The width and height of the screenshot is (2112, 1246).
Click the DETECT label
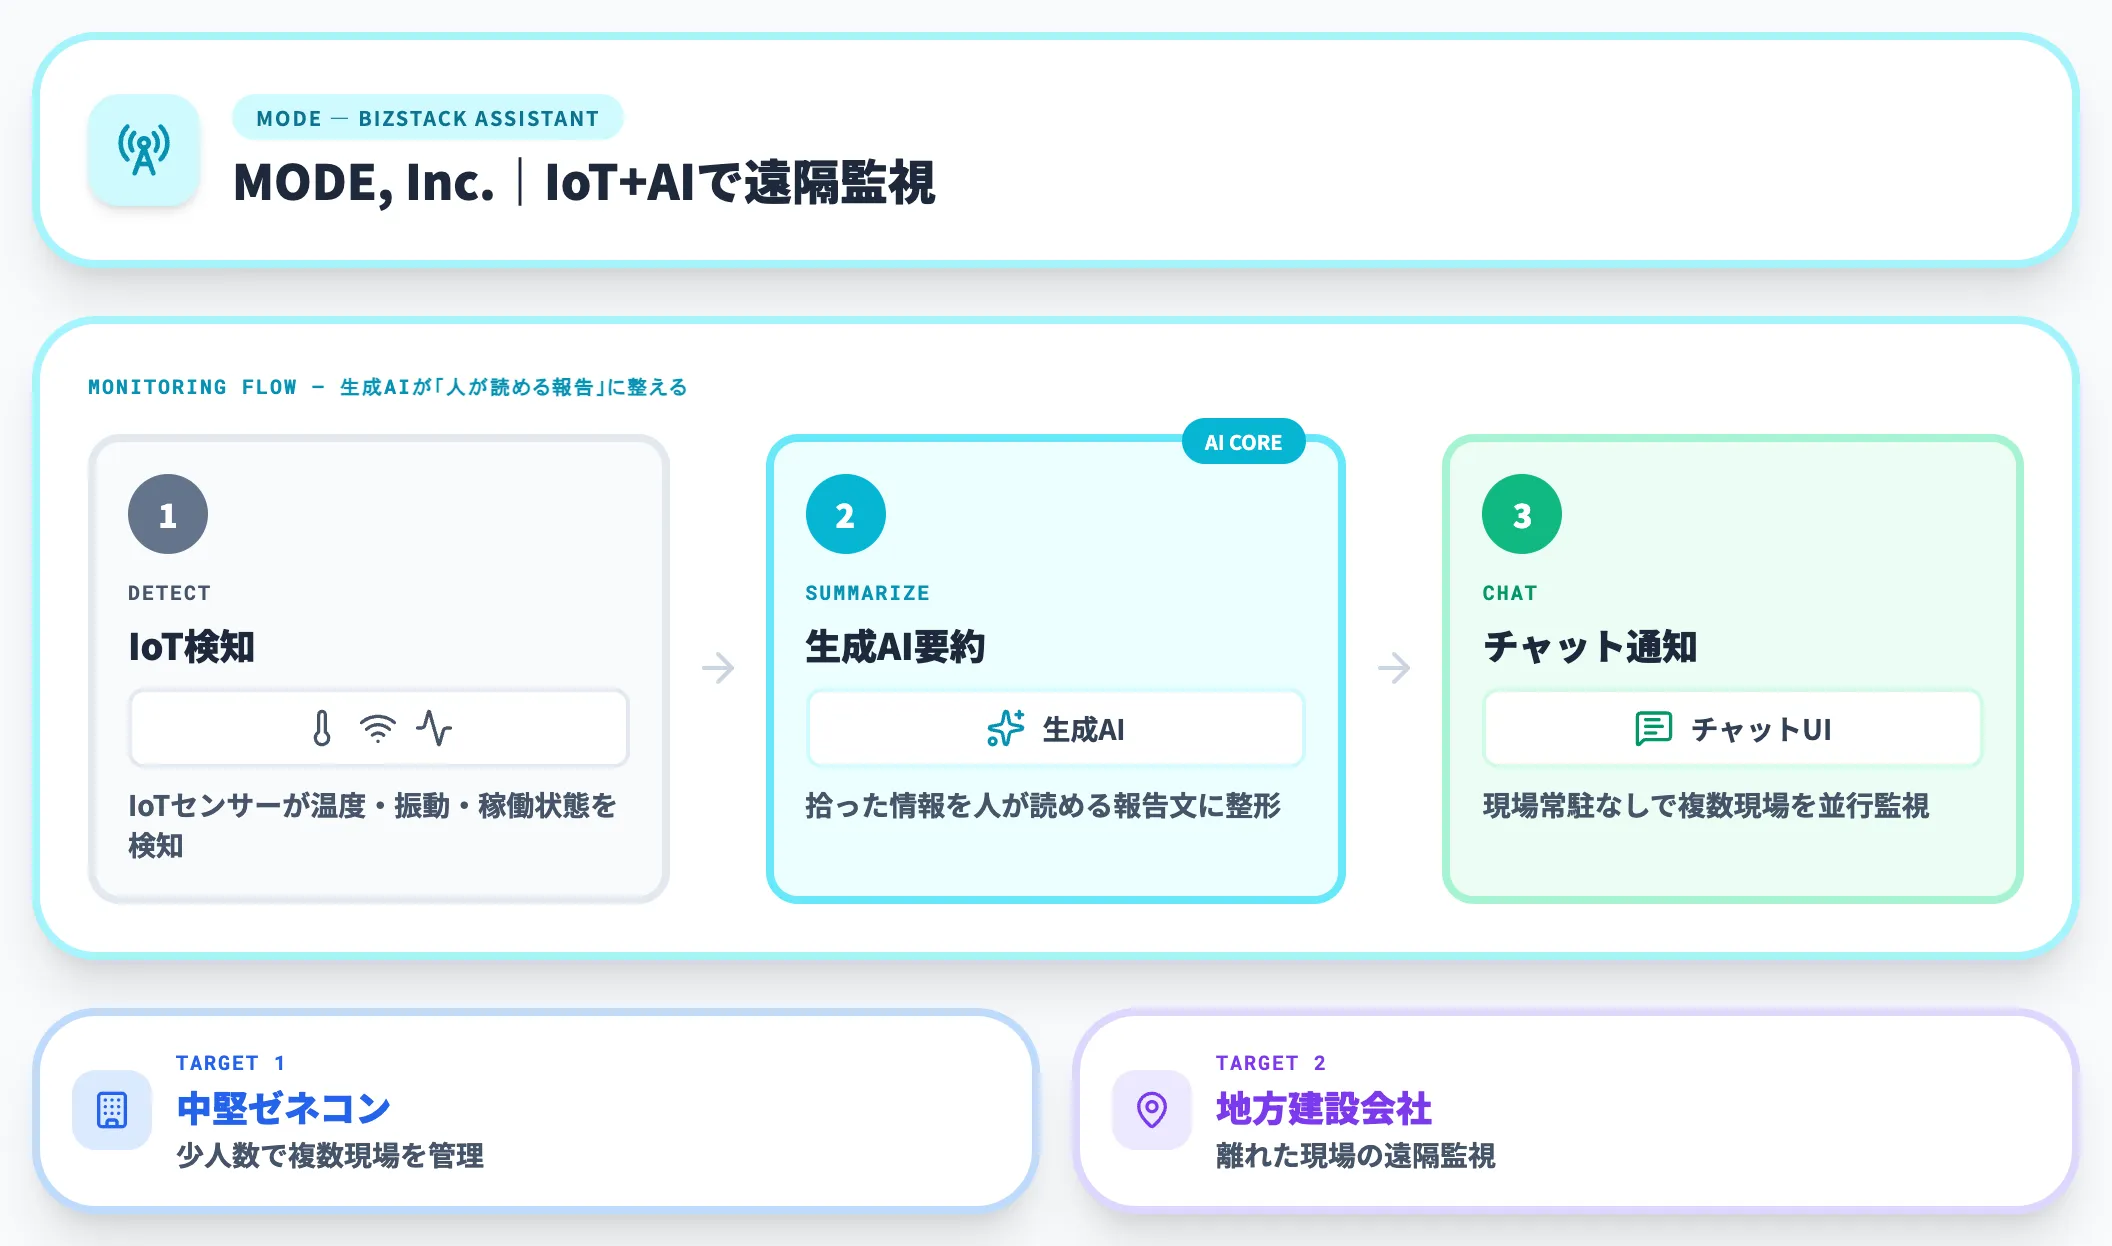click(169, 593)
